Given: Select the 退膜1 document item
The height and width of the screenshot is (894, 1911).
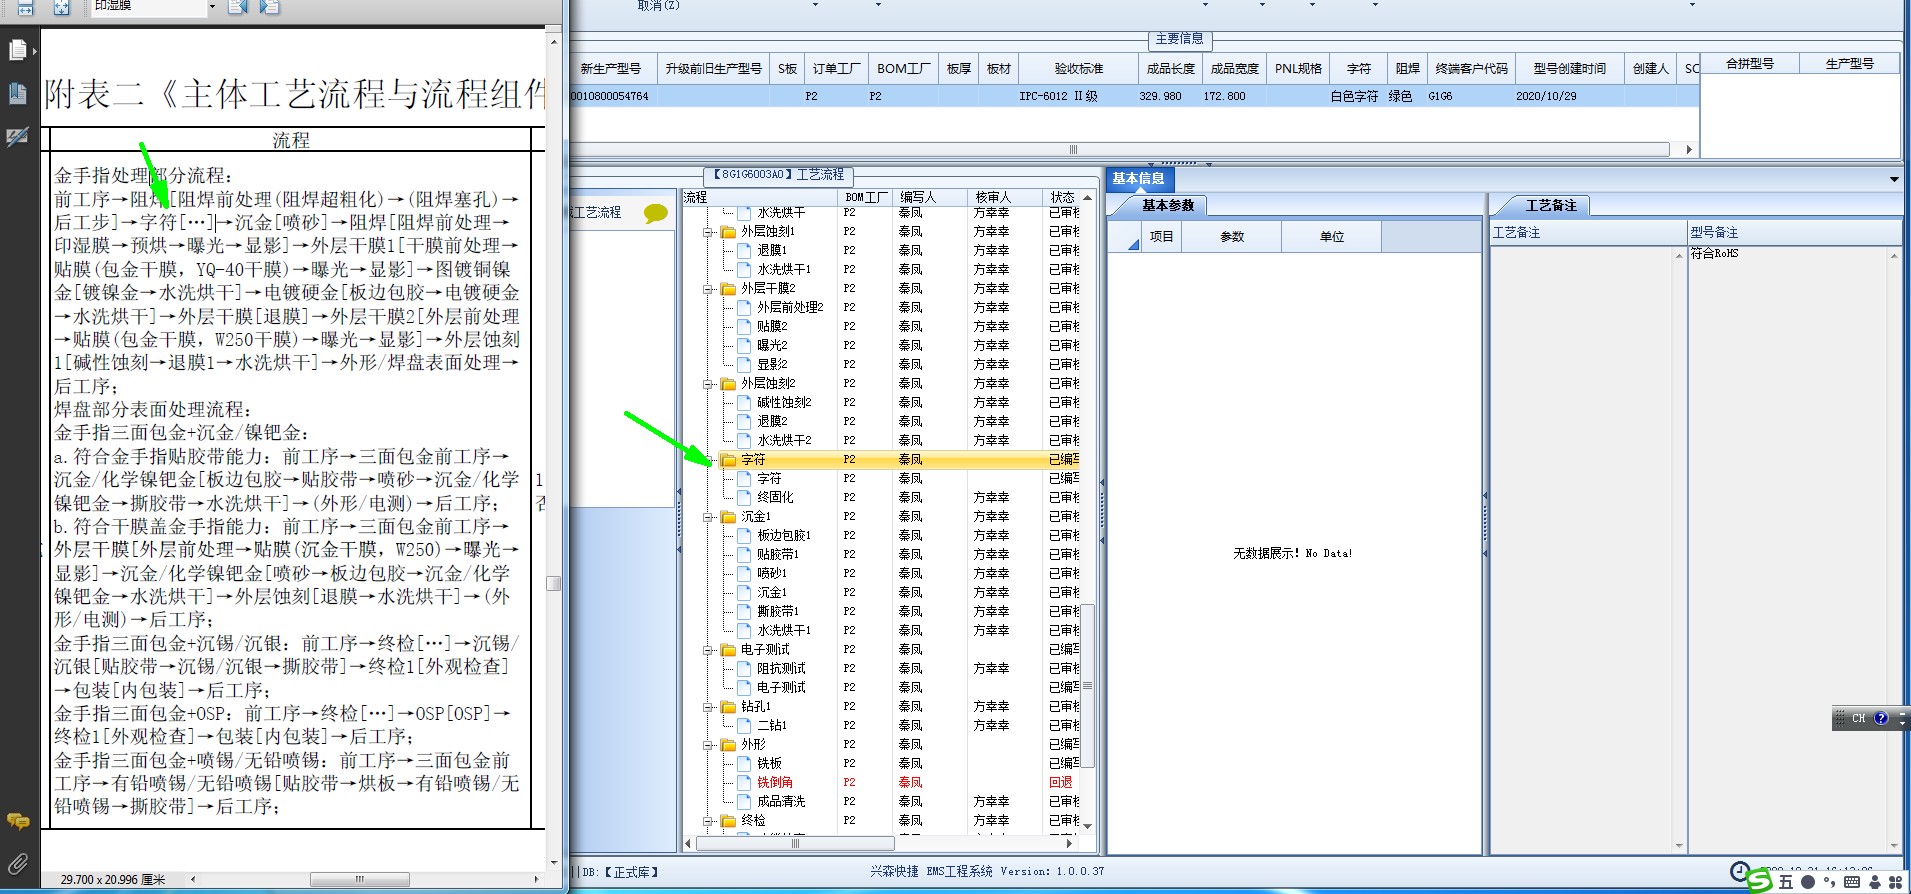Looking at the screenshot, I should coord(772,251).
